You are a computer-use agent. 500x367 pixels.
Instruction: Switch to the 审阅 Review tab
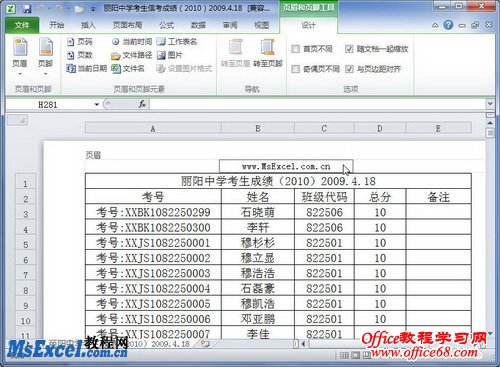coord(230,25)
